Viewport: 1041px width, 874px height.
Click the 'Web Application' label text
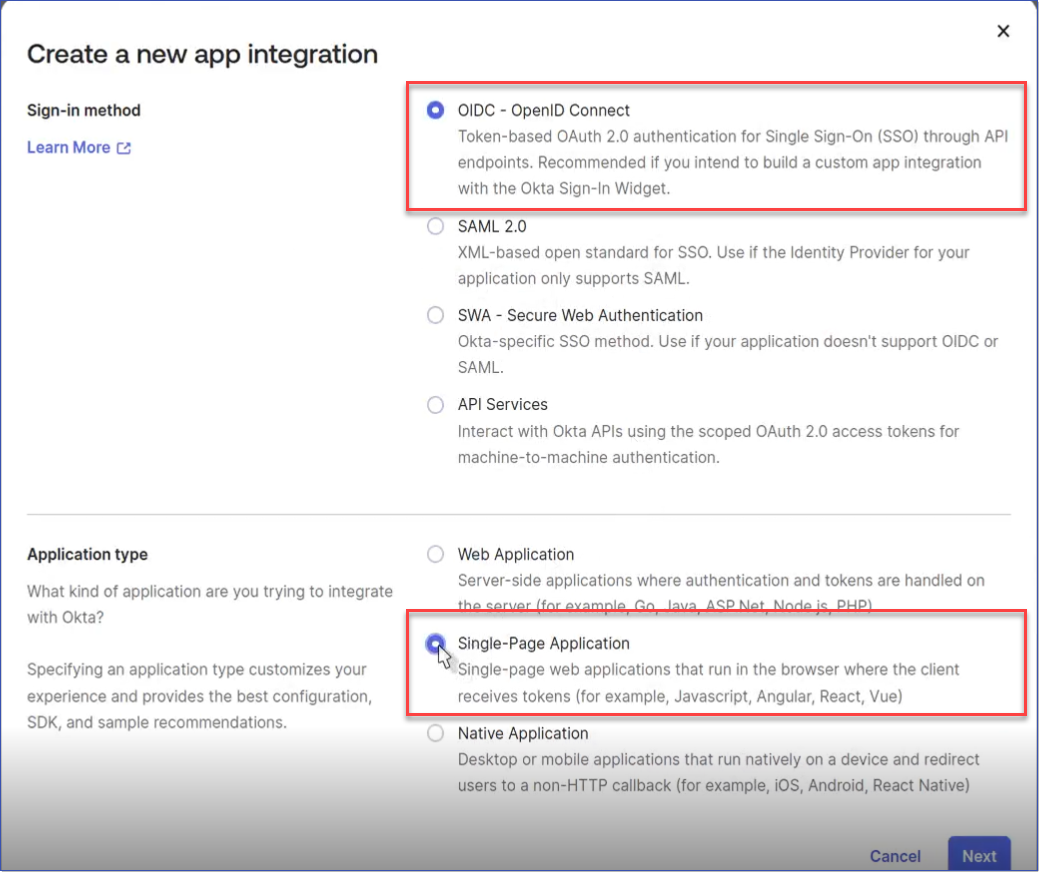(516, 555)
